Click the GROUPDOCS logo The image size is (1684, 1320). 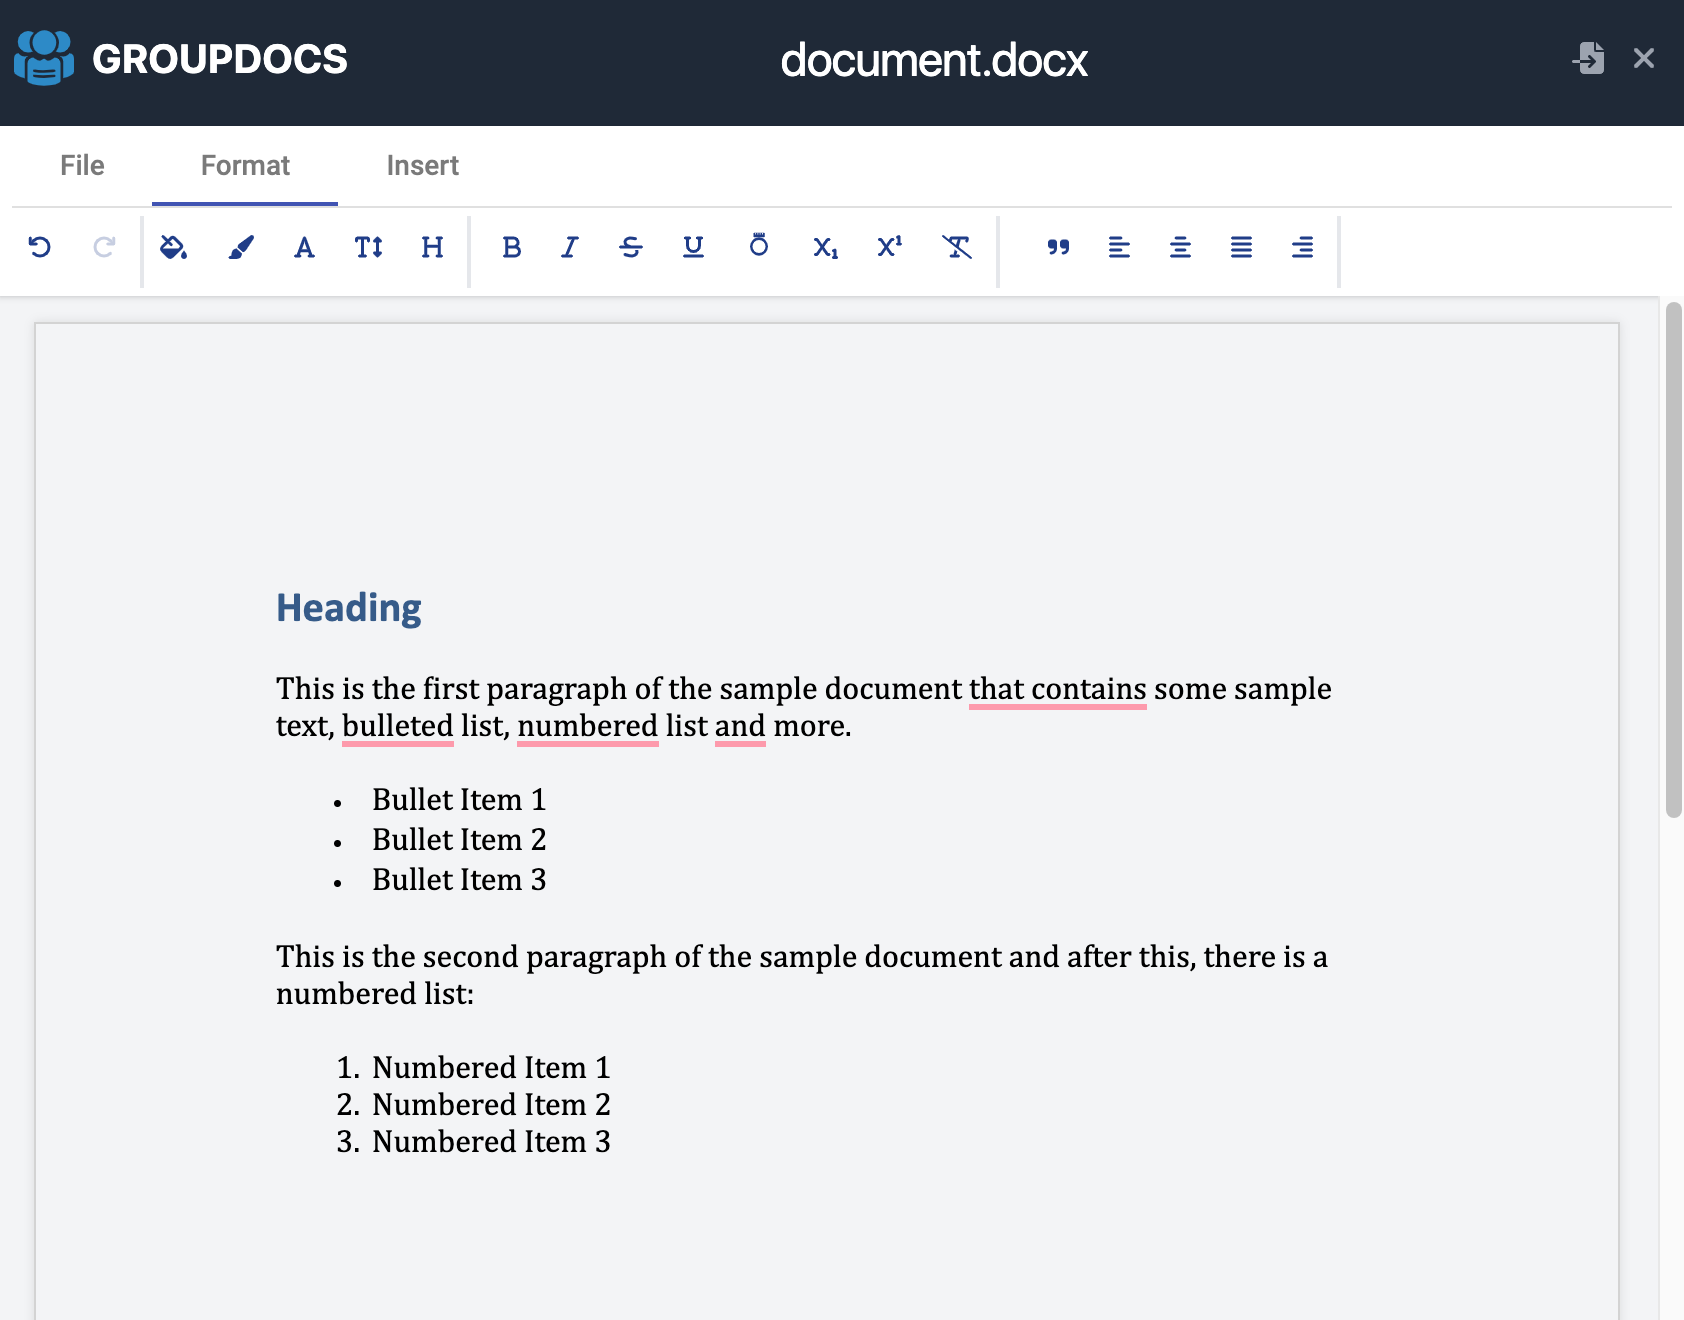coord(180,58)
